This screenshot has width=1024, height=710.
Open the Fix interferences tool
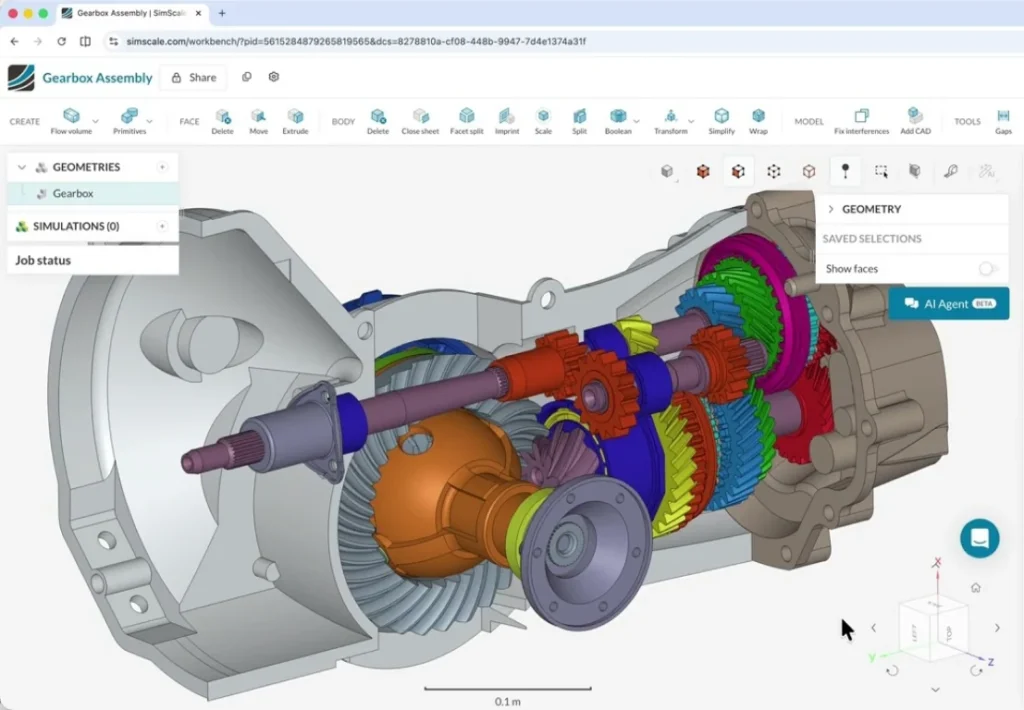click(x=861, y=118)
